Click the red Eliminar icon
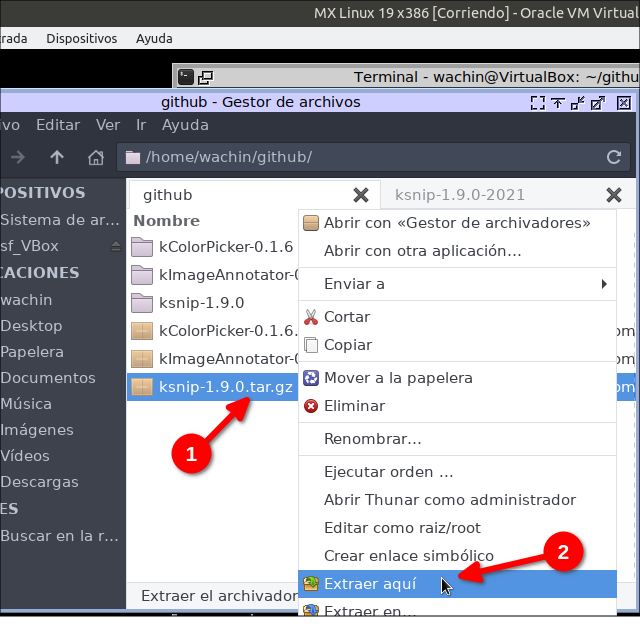Image resolution: width=640 pixels, height=641 pixels. (311, 406)
